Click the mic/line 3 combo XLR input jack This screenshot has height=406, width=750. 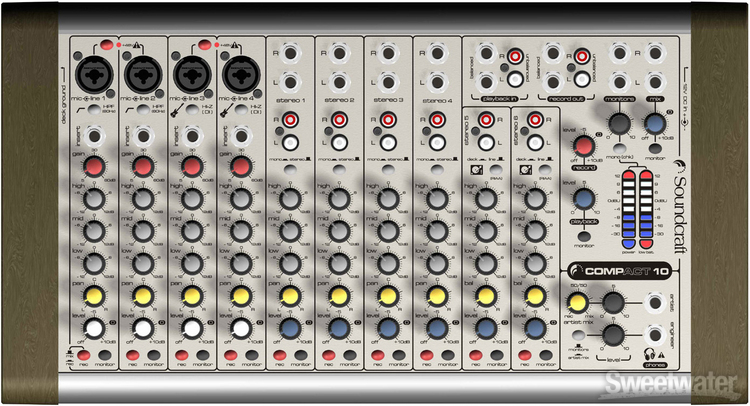click(x=192, y=75)
